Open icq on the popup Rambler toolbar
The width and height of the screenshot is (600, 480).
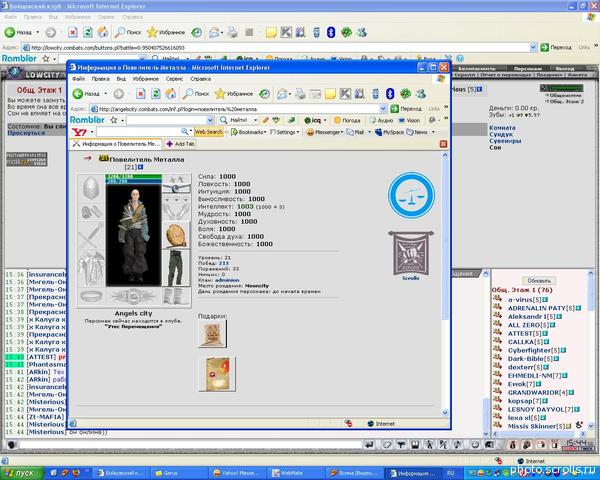[314, 120]
